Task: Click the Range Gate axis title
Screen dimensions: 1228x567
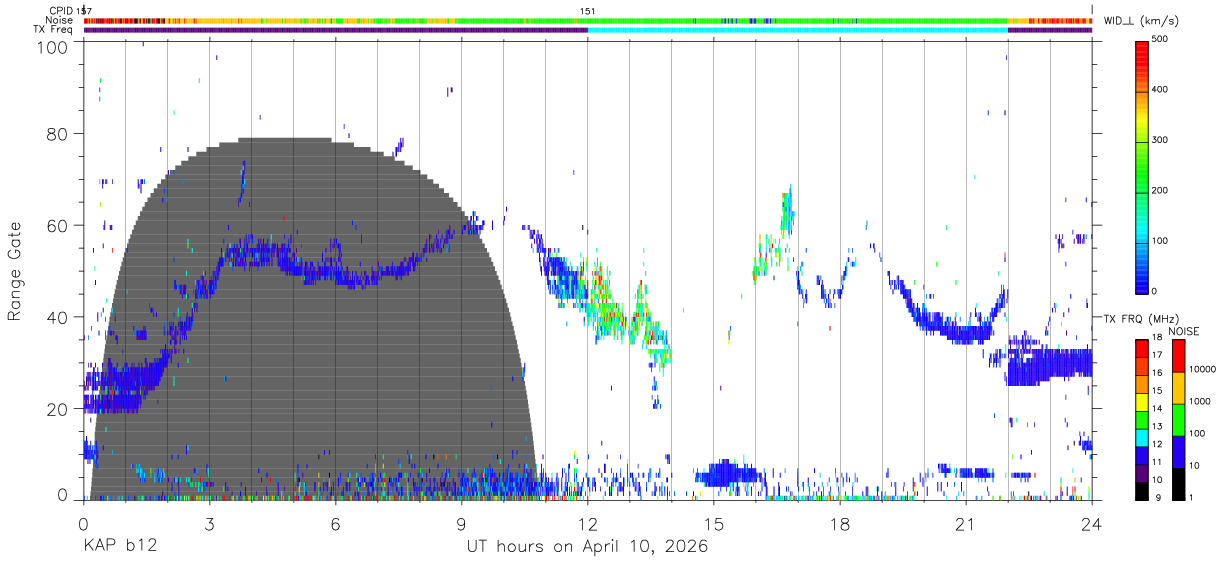Action: [15, 272]
